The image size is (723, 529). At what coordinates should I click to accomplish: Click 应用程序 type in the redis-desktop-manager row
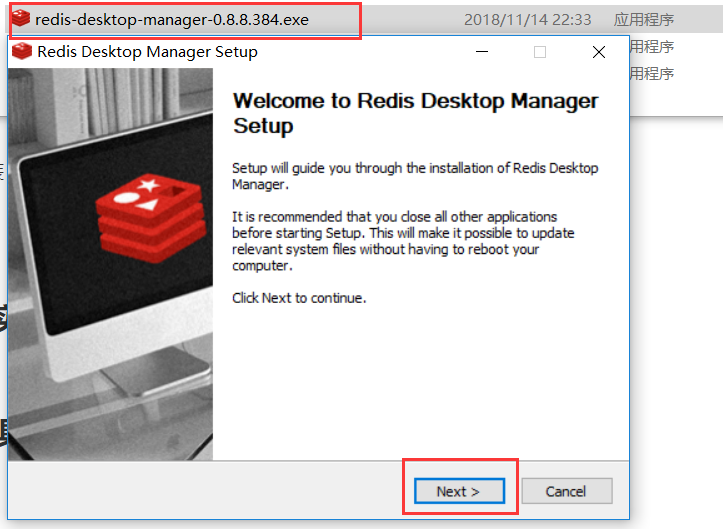pyautogui.click(x=644, y=20)
